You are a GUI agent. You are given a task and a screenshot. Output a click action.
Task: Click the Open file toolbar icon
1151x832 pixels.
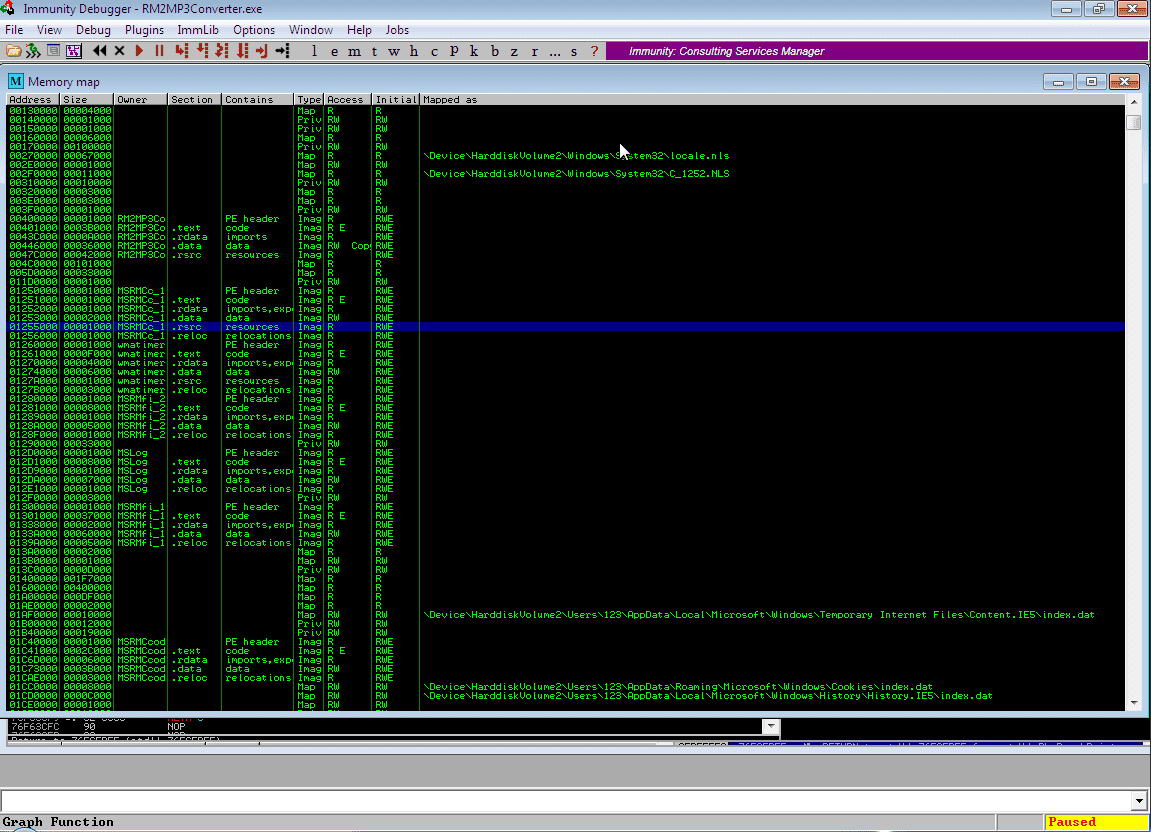(x=14, y=51)
